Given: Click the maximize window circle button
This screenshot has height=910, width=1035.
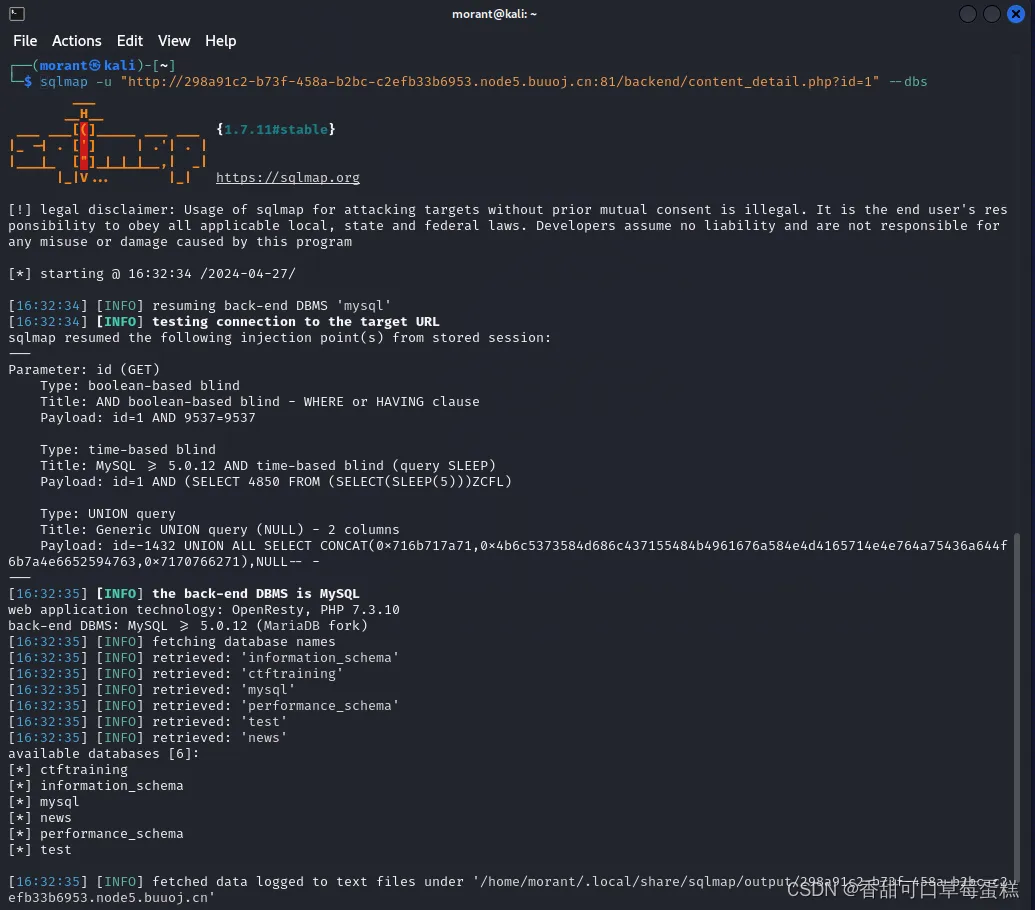Looking at the screenshot, I should click(992, 14).
